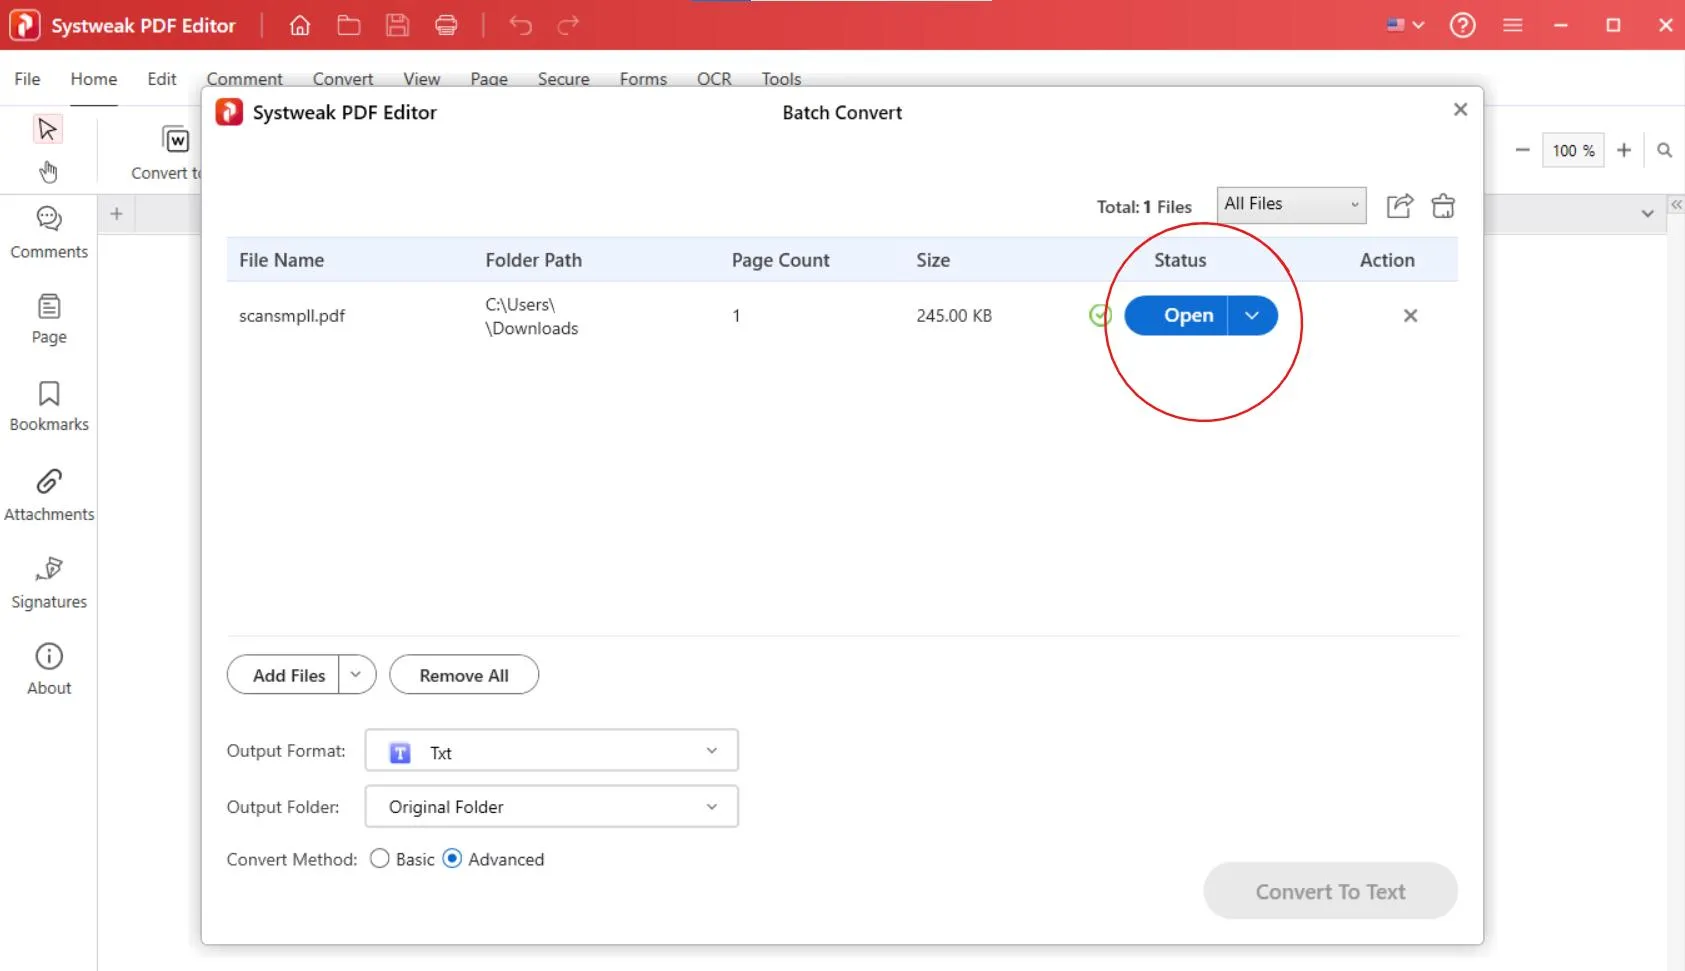
Task: Remove scansmpll.pdf using the Action X
Action: pos(1410,316)
